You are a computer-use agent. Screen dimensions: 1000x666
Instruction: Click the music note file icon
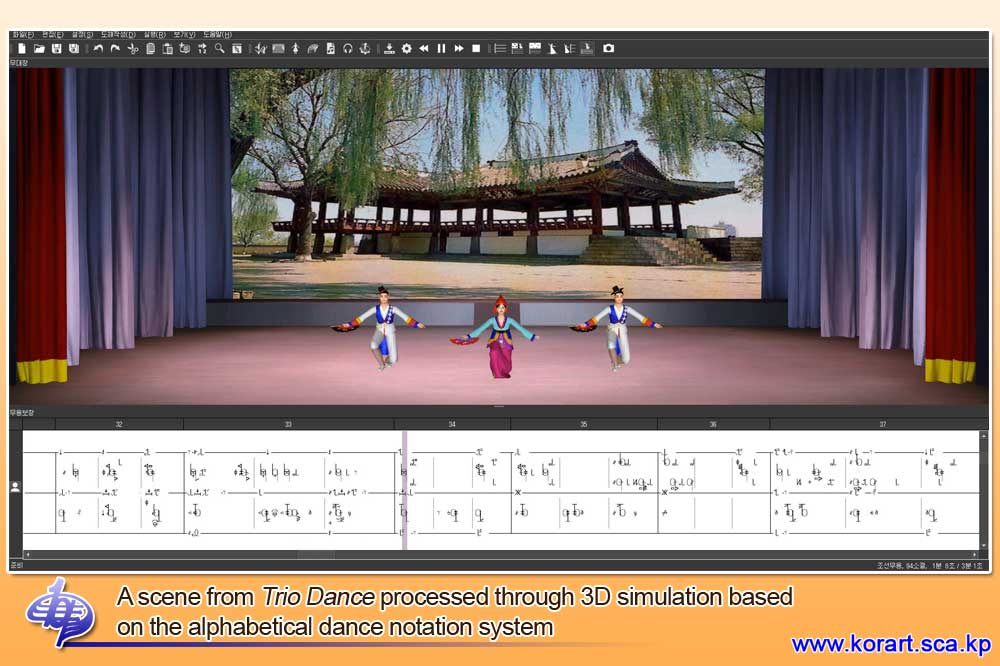pyautogui.click(x=330, y=48)
